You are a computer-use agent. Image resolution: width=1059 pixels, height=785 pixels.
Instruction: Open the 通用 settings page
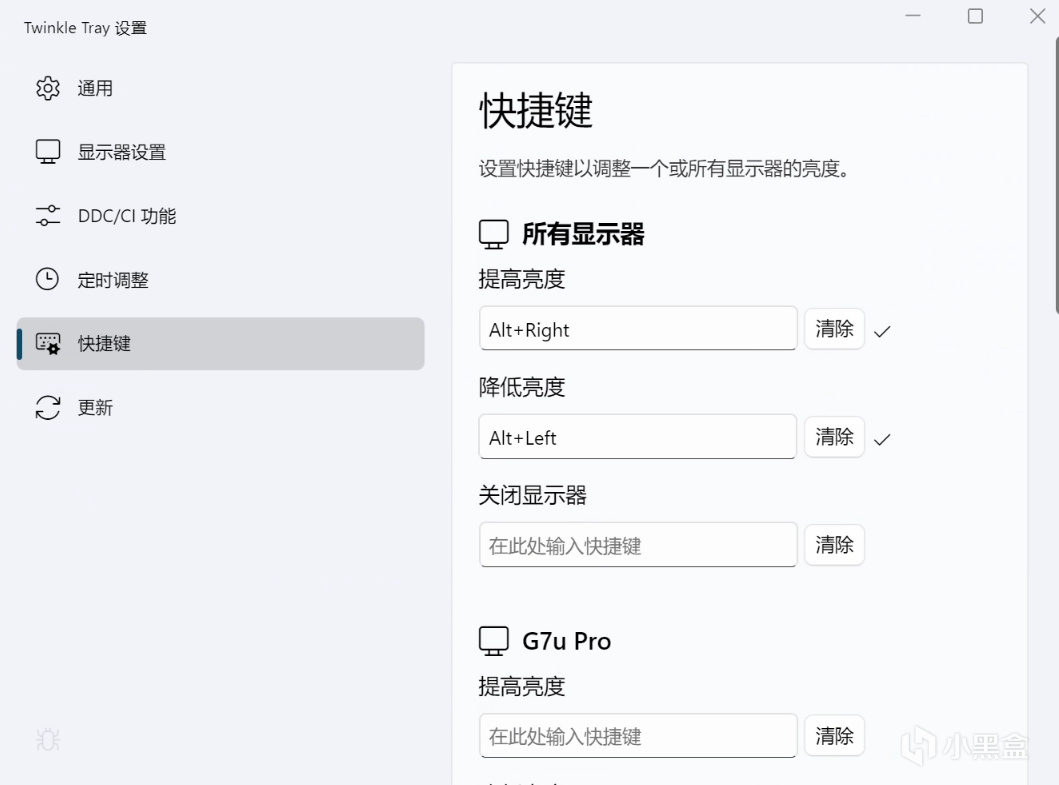click(96, 88)
